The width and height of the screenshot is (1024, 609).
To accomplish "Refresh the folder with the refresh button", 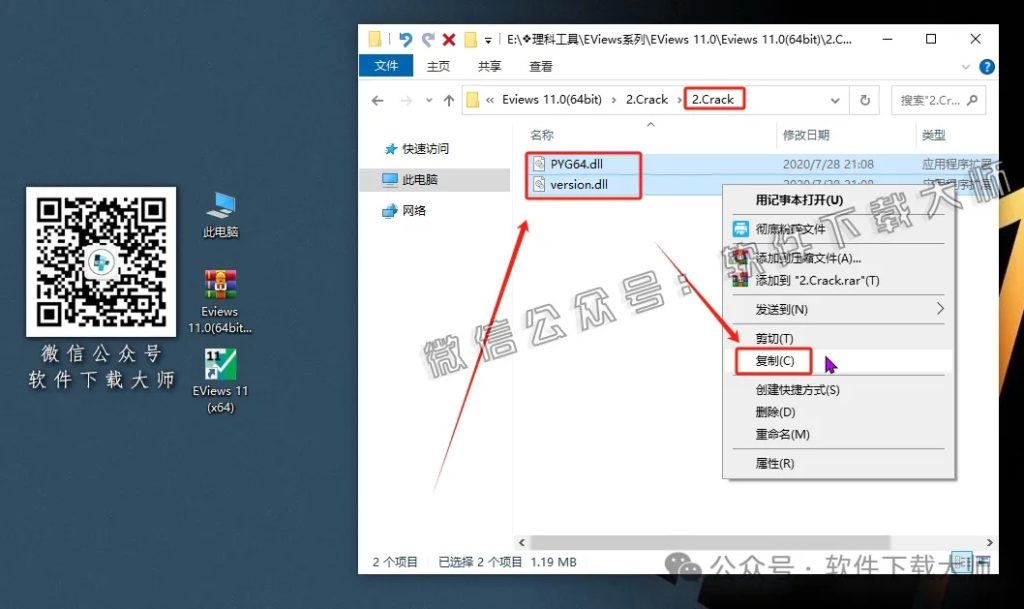I will tap(863, 99).
